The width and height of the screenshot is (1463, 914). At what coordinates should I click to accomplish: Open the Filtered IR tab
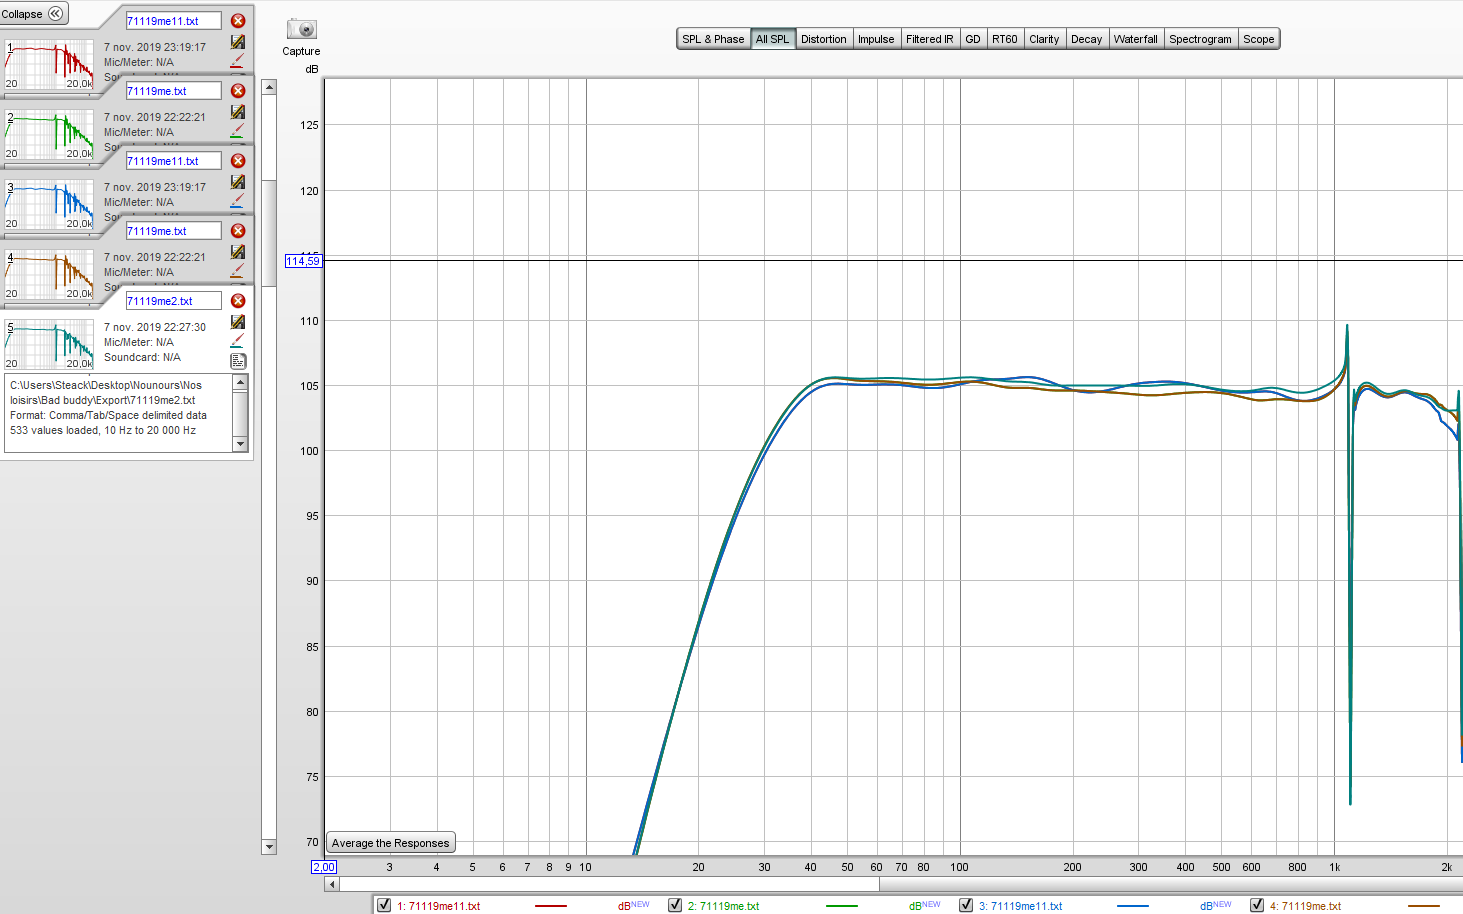click(929, 39)
